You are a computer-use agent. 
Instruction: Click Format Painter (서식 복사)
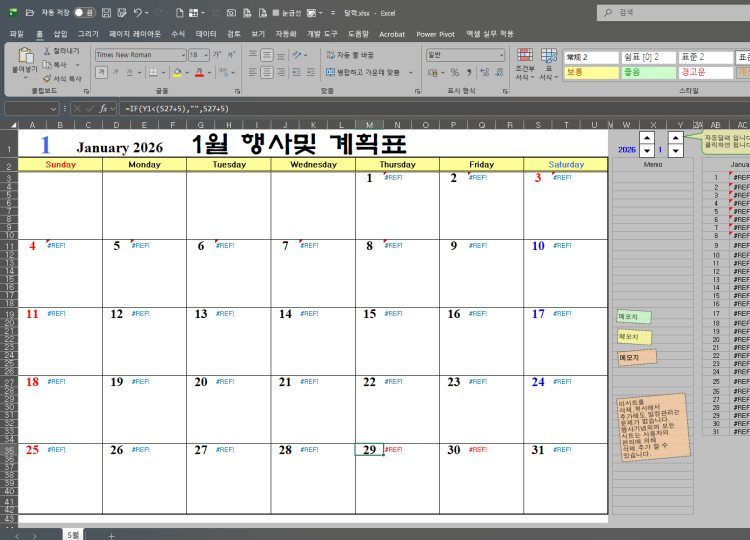[62, 78]
